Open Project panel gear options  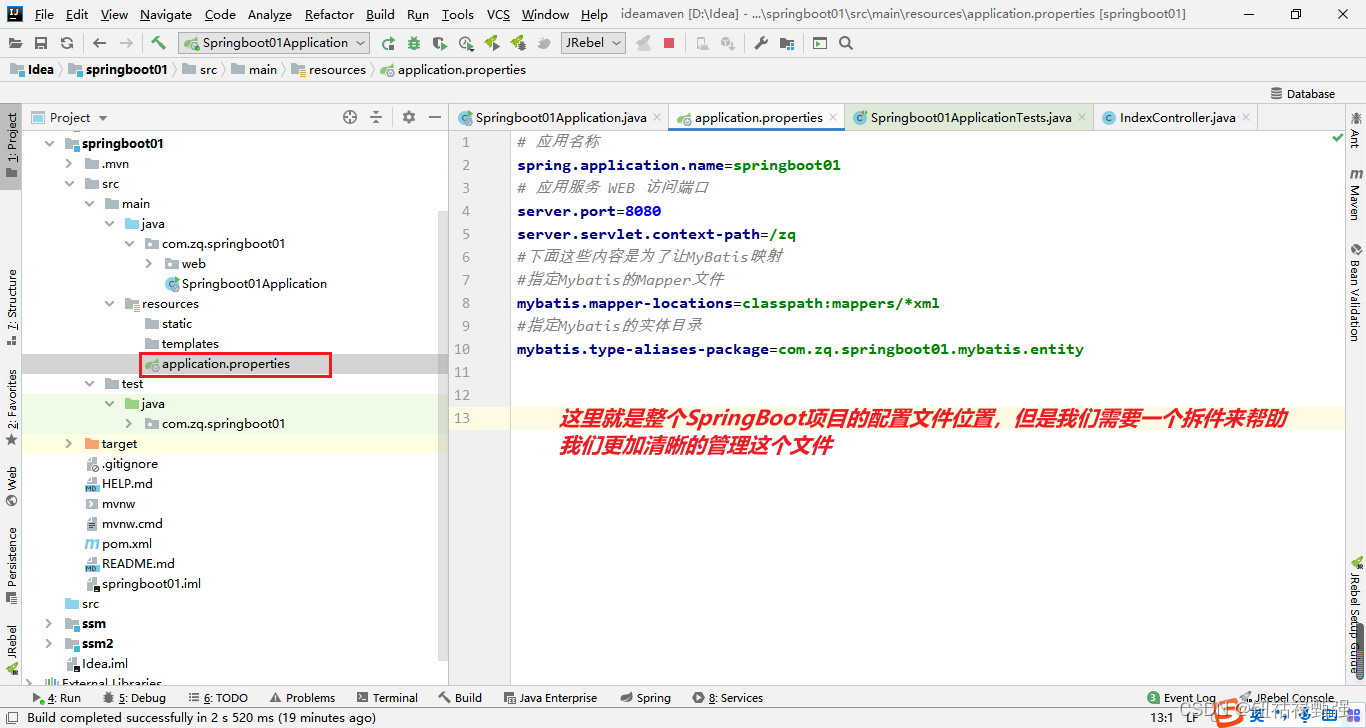[408, 117]
